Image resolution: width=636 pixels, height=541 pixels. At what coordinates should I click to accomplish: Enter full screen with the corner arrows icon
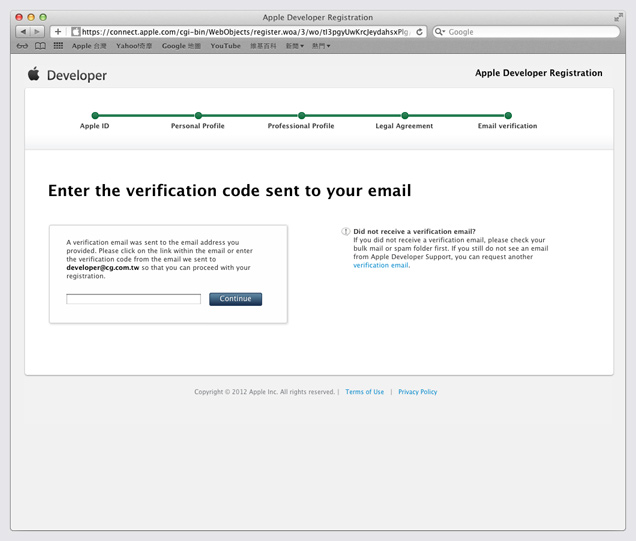[x=618, y=17]
